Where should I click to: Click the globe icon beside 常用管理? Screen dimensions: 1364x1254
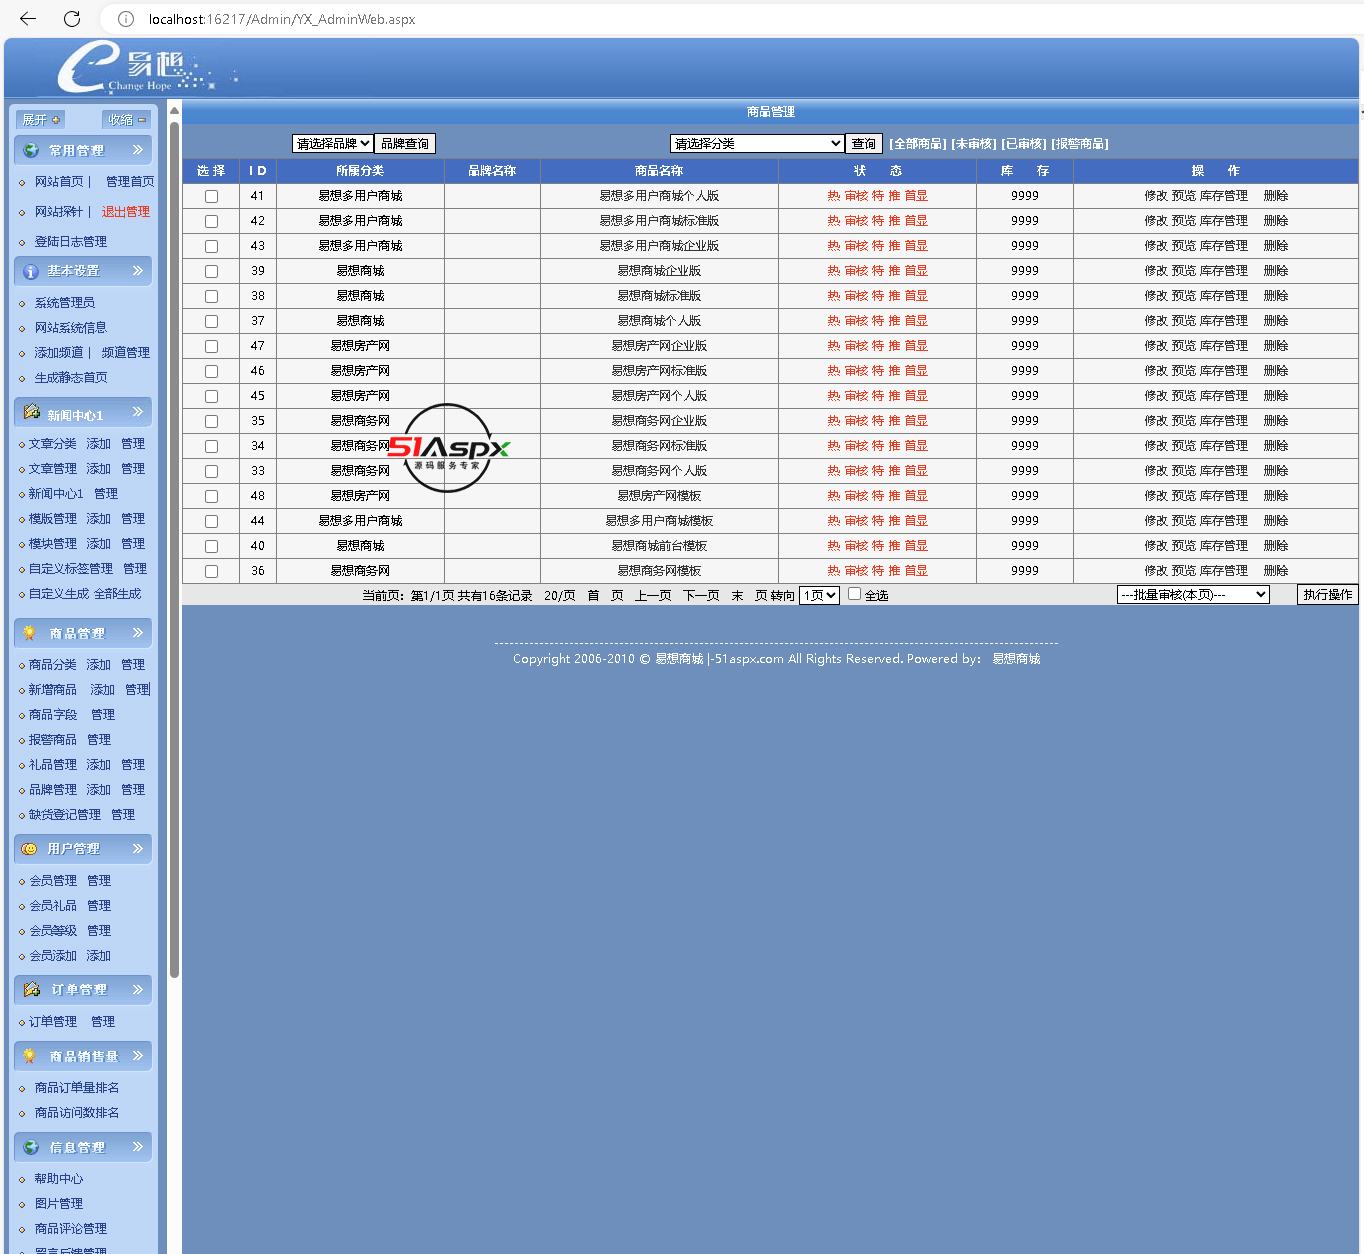point(31,150)
